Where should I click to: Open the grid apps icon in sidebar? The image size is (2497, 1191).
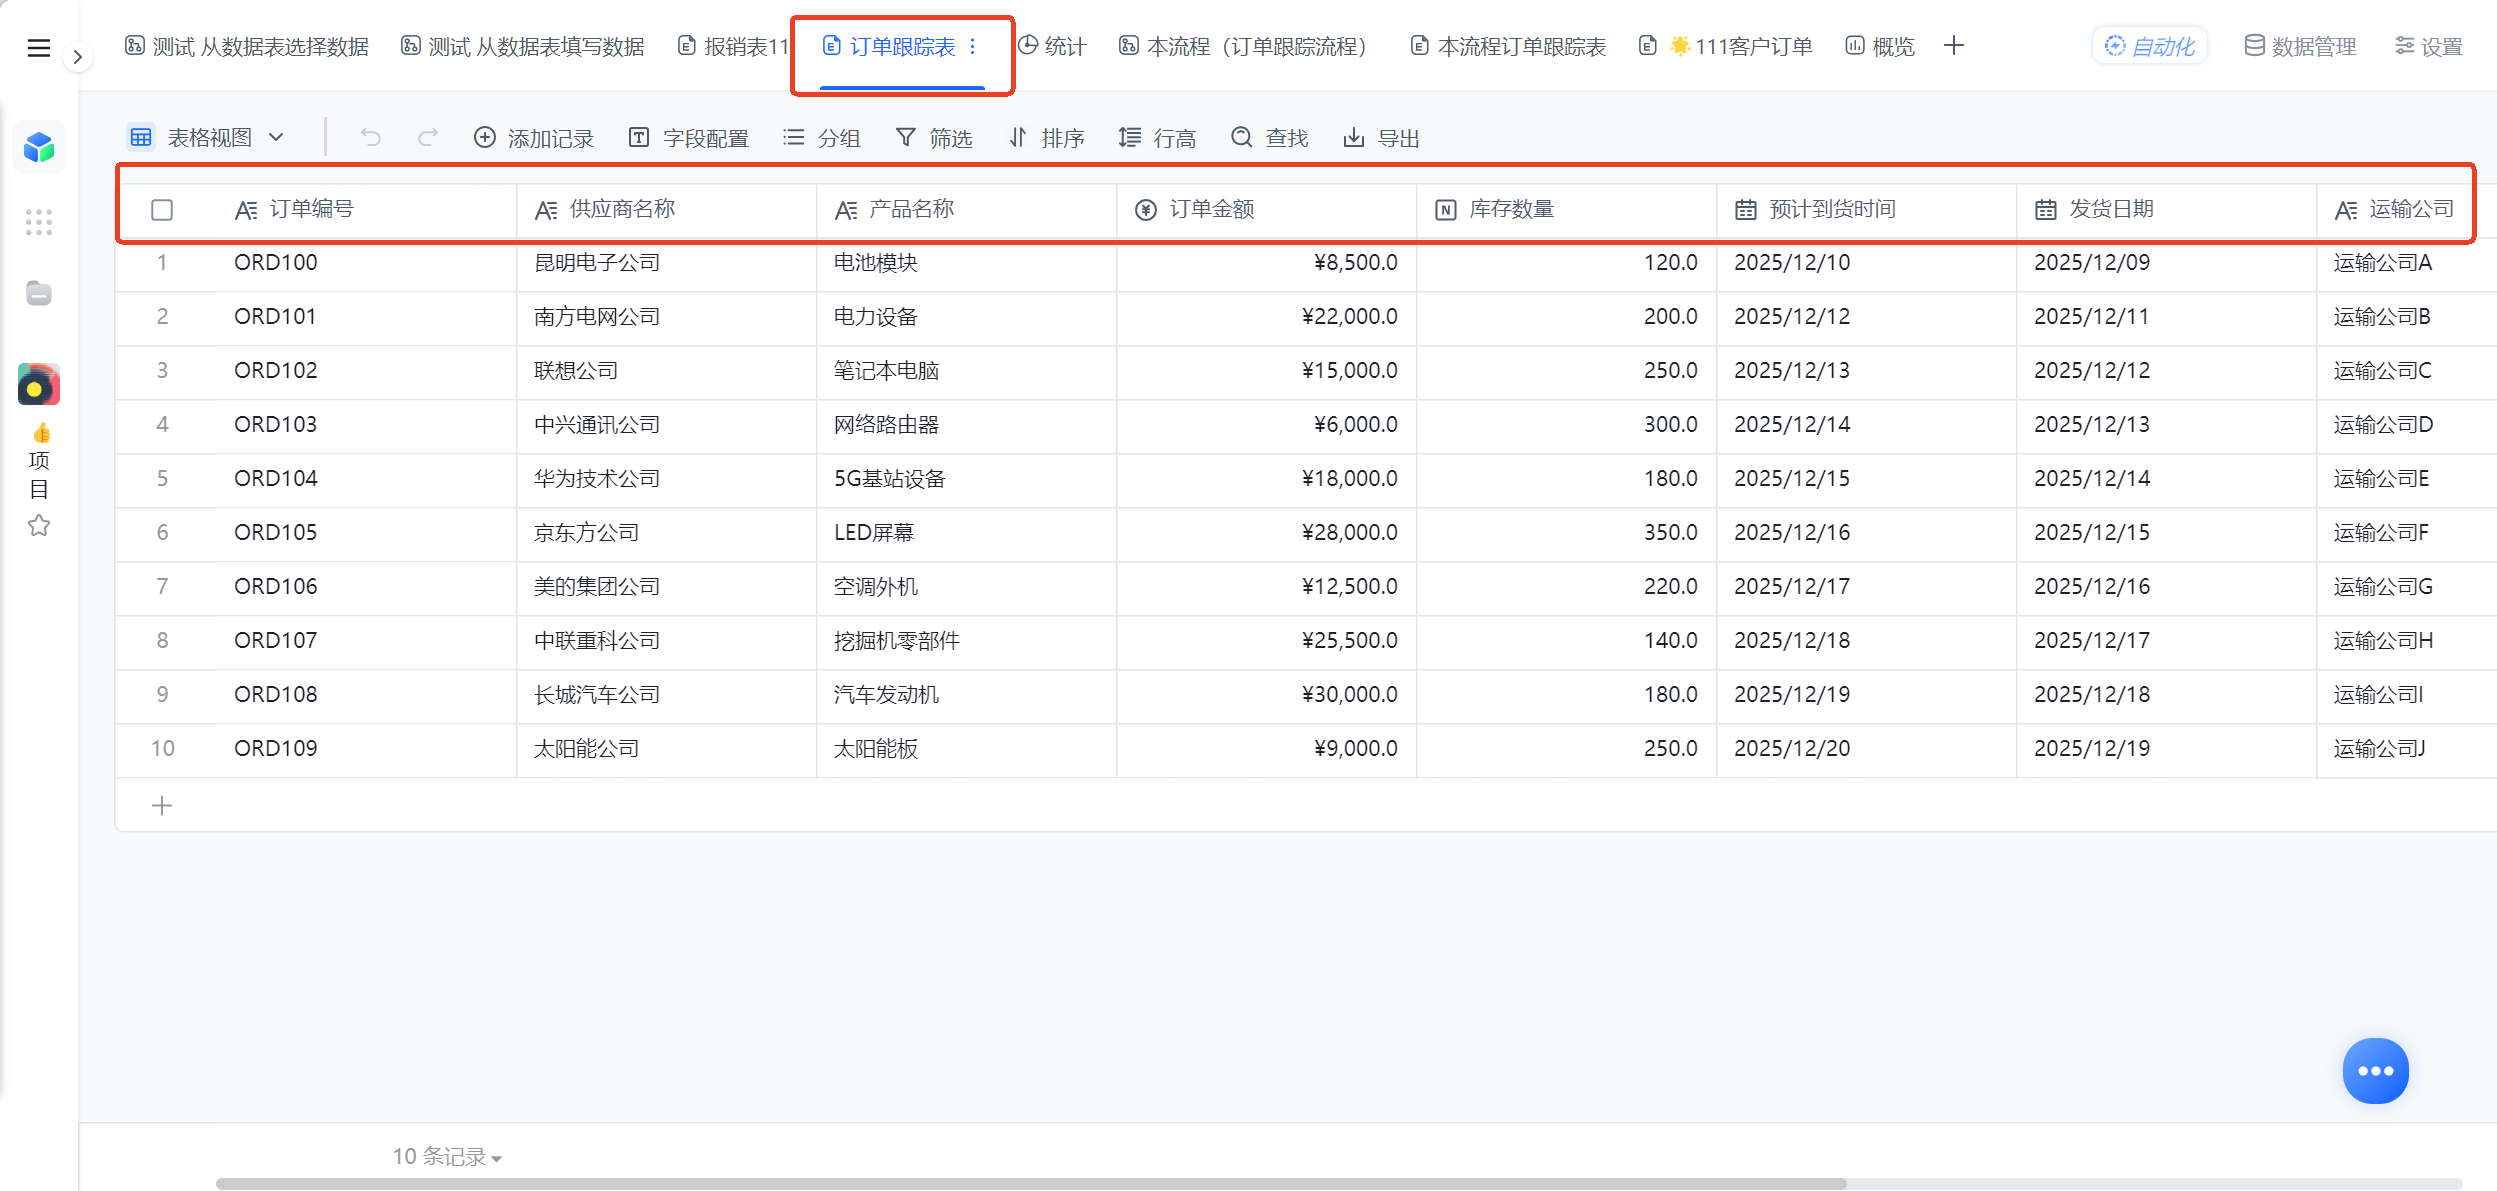[39, 222]
